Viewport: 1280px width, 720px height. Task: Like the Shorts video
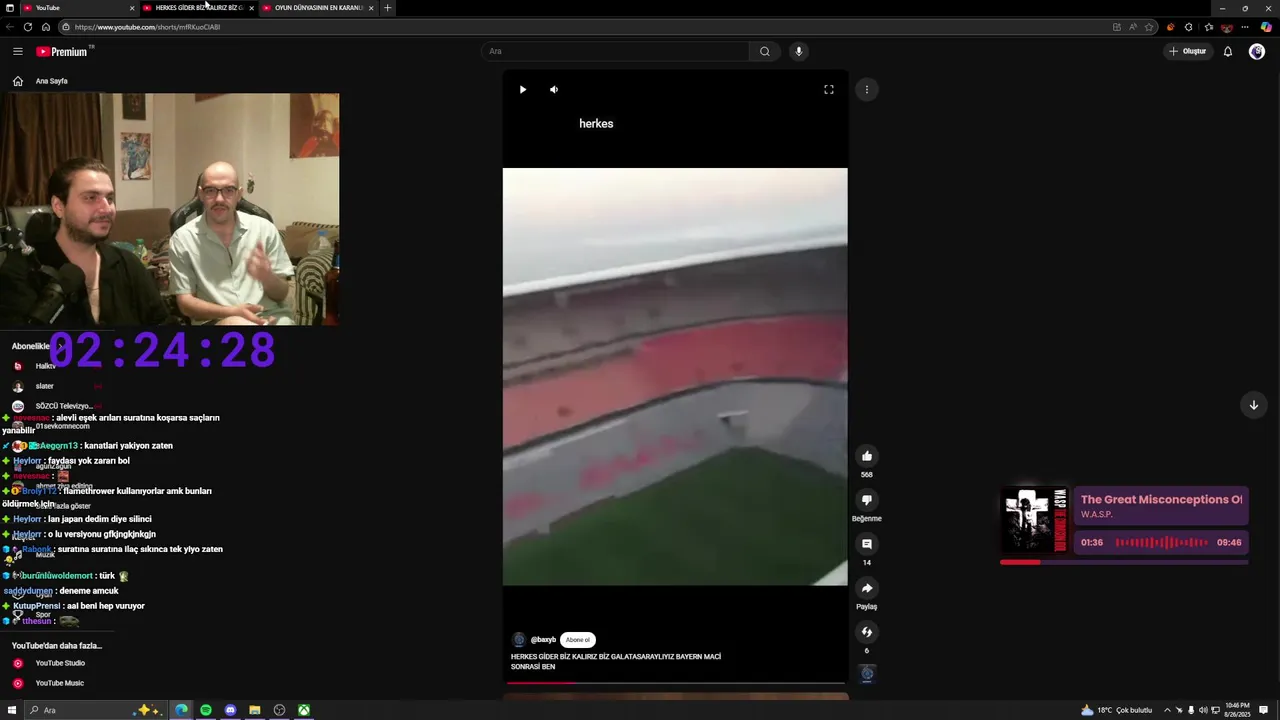[x=867, y=456]
